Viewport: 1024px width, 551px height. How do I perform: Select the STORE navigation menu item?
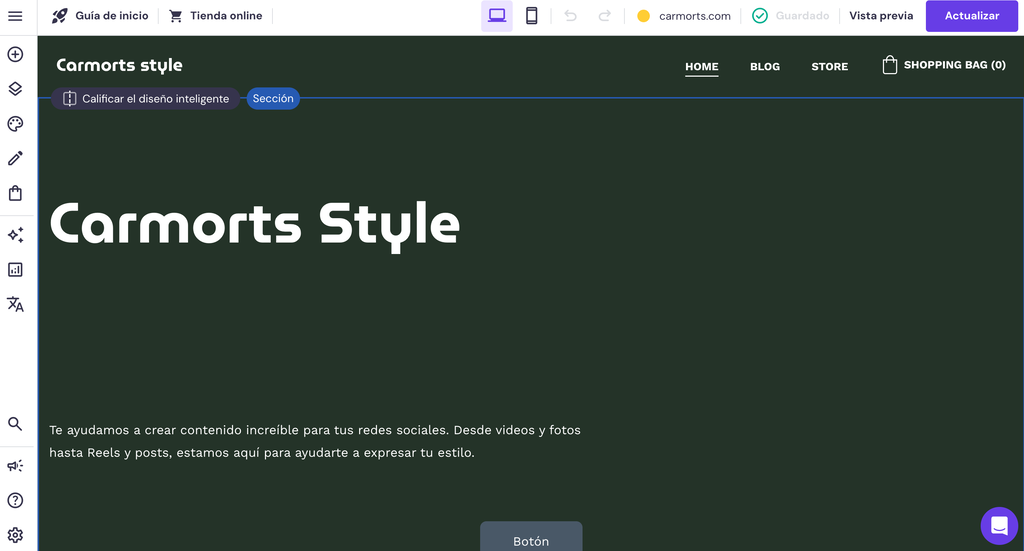829,67
